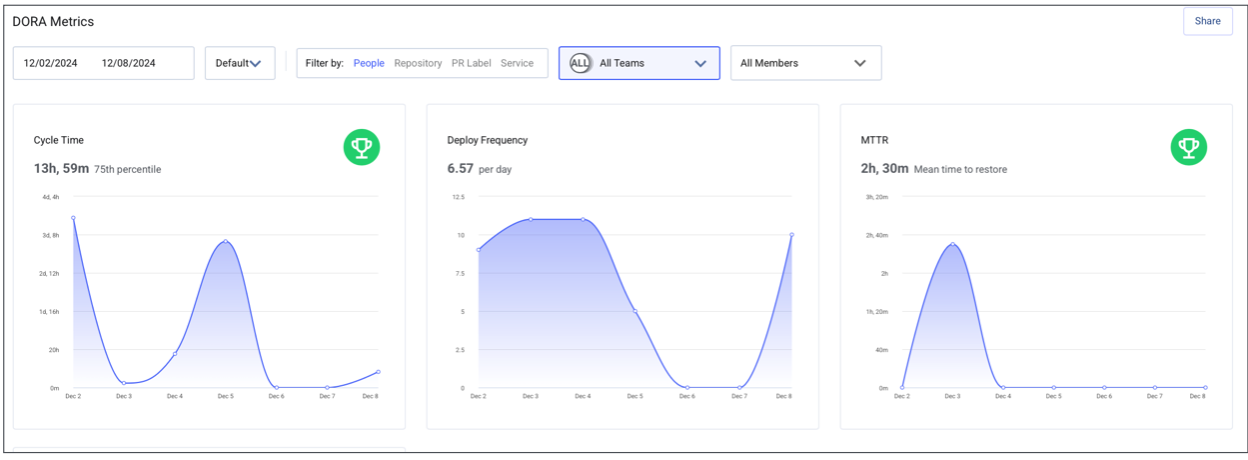
Task: Click the Cycle Time trophy badge
Action: click(x=362, y=148)
